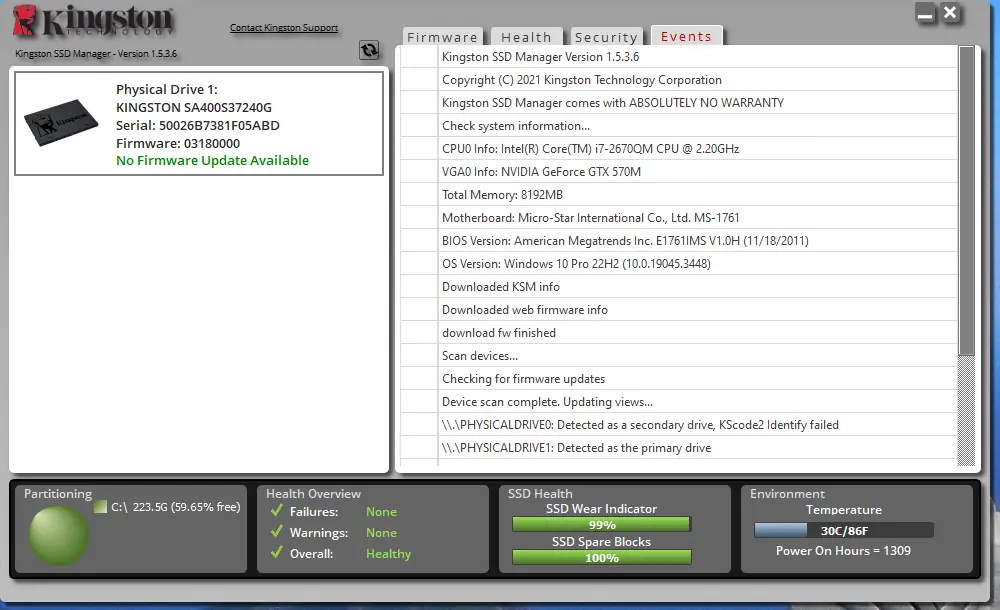Click the Warnings 'None' value

coord(381,533)
